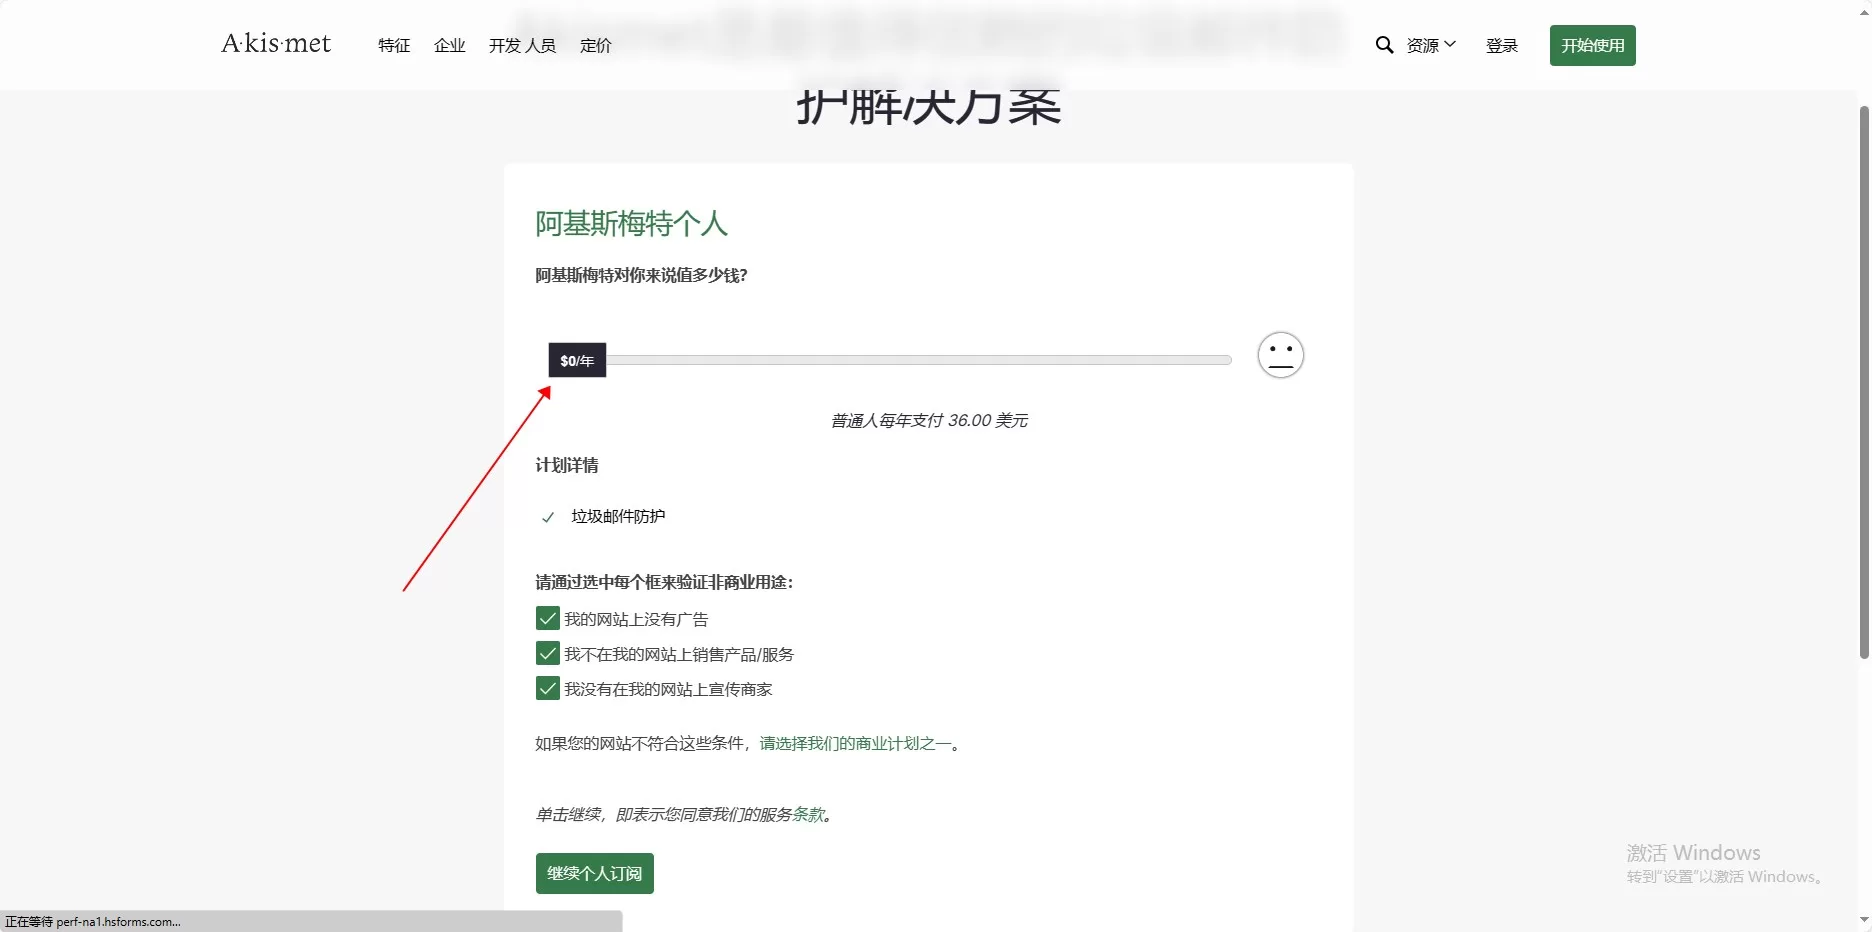Click the Akismet logo
This screenshot has height=932, width=1872.
click(276, 44)
